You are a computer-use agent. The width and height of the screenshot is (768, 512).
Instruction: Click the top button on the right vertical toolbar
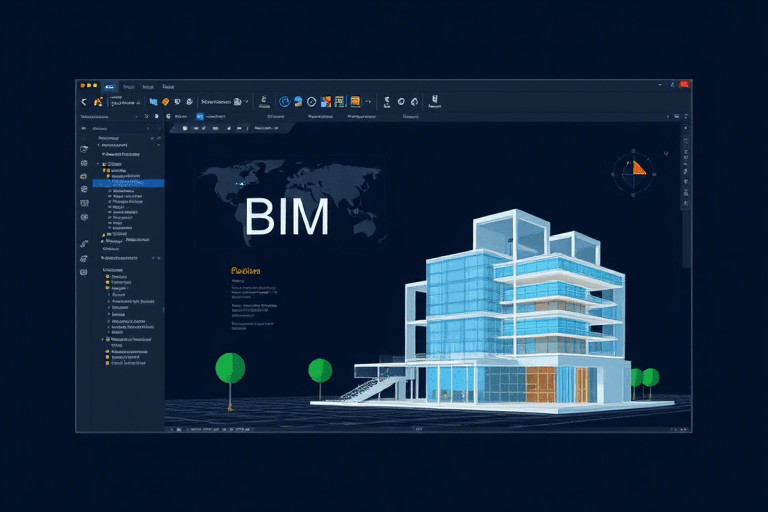[685, 130]
